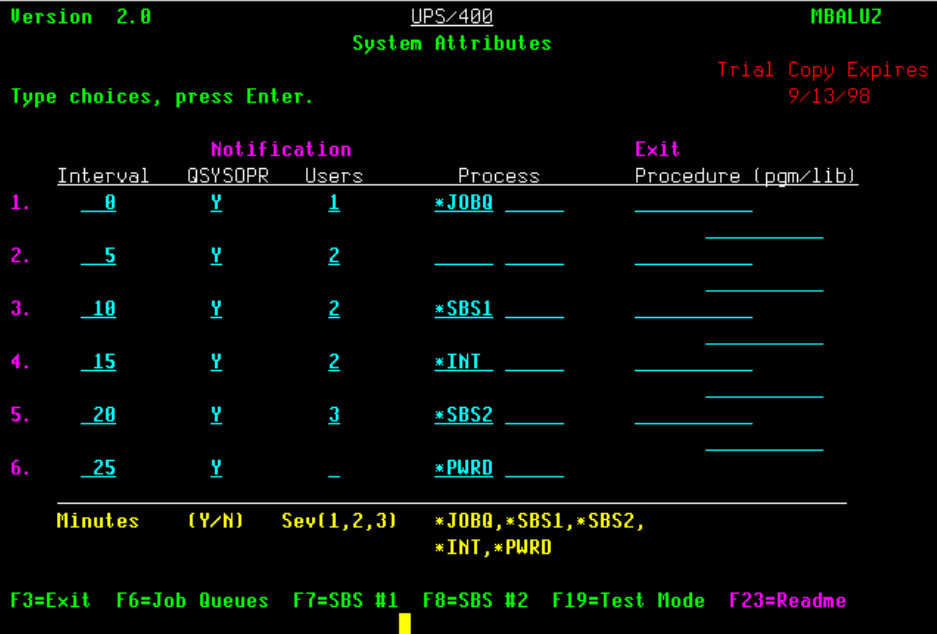Screen dimensions: 937x634
Task: Click the '*INT,*PWRD' hint line
Action: (493, 547)
